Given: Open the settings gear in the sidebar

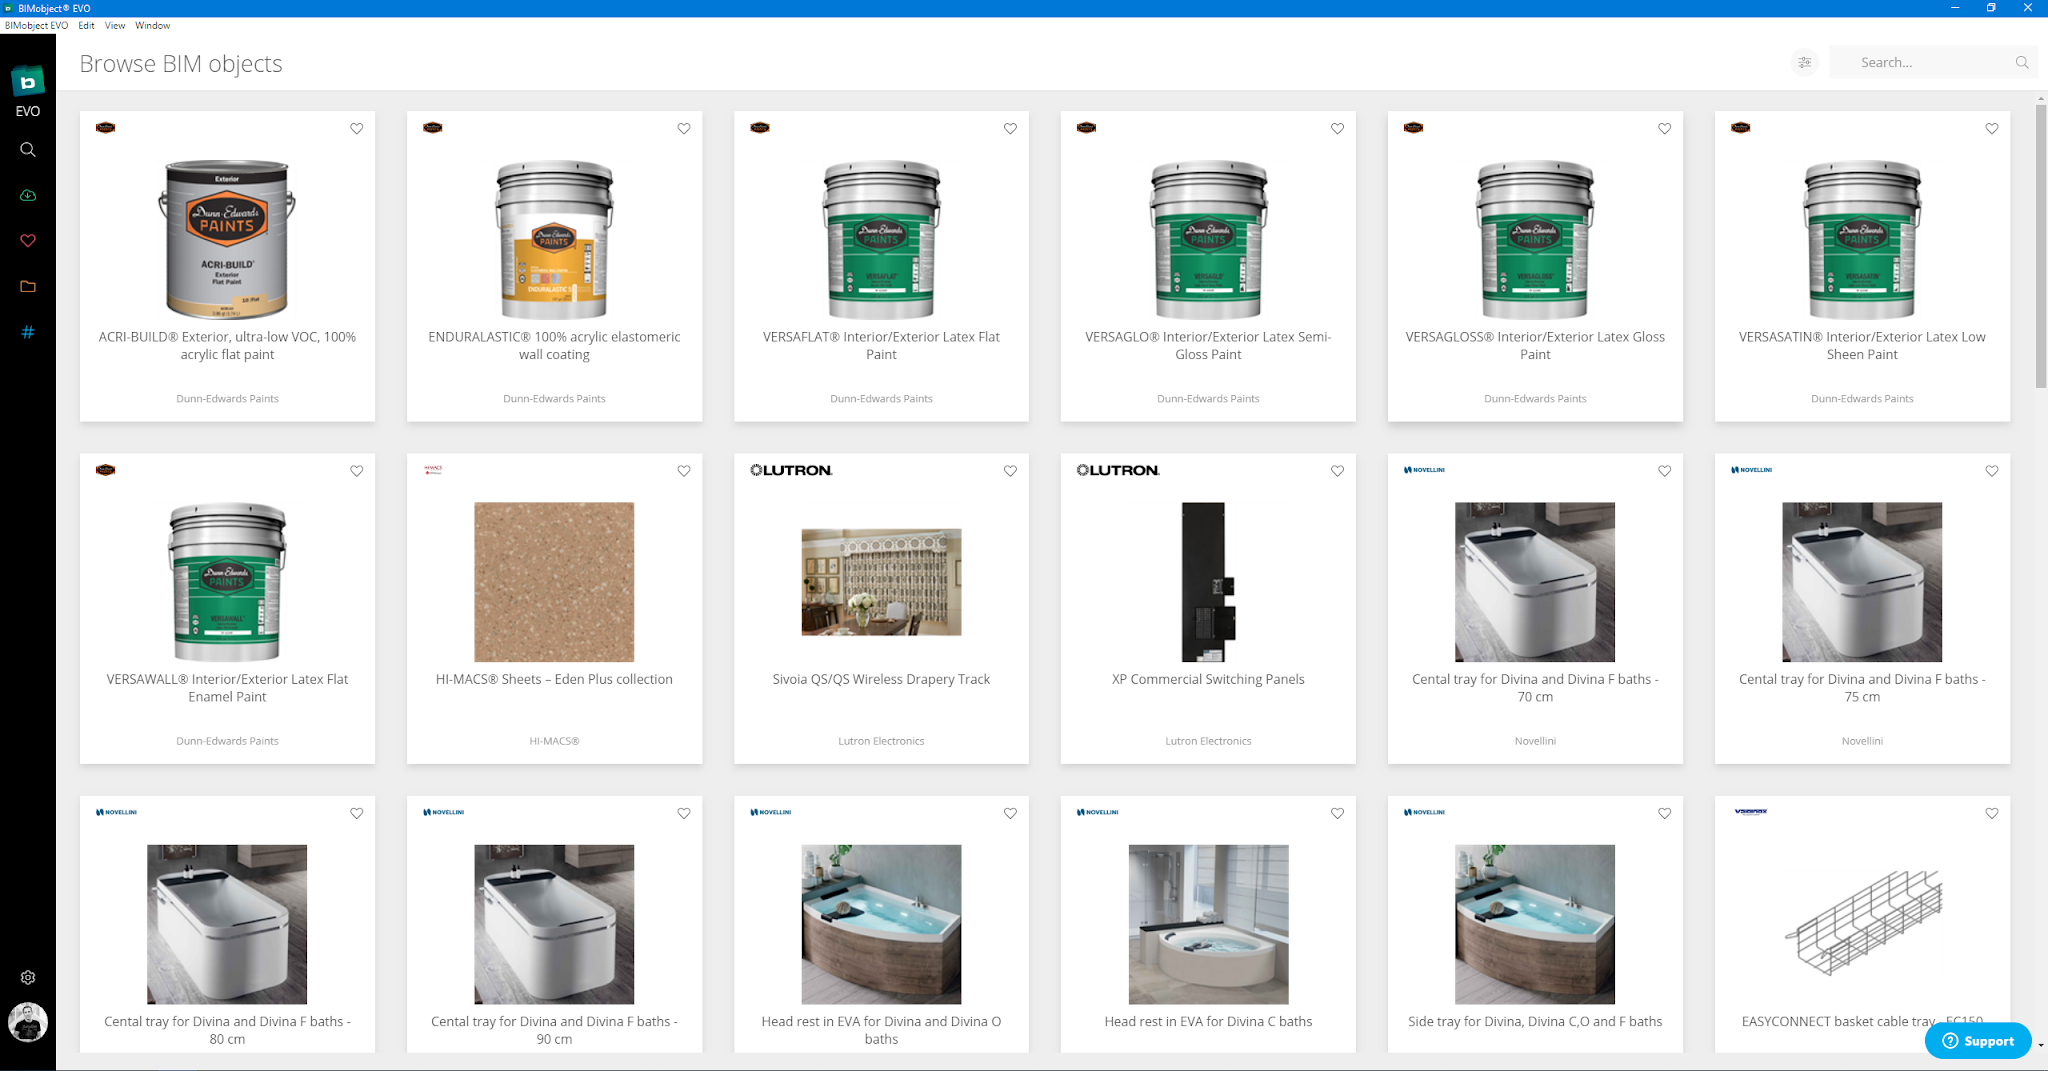Looking at the screenshot, I should tap(28, 977).
